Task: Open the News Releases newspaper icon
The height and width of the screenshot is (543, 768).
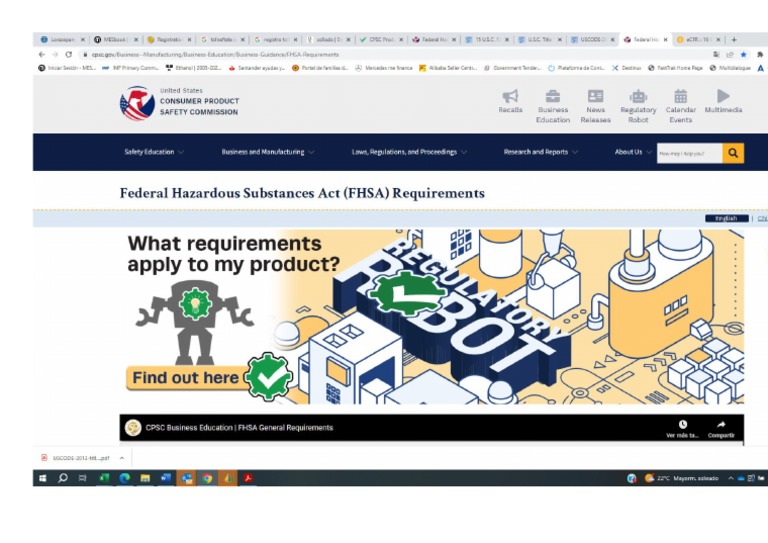Action: pyautogui.click(x=595, y=96)
